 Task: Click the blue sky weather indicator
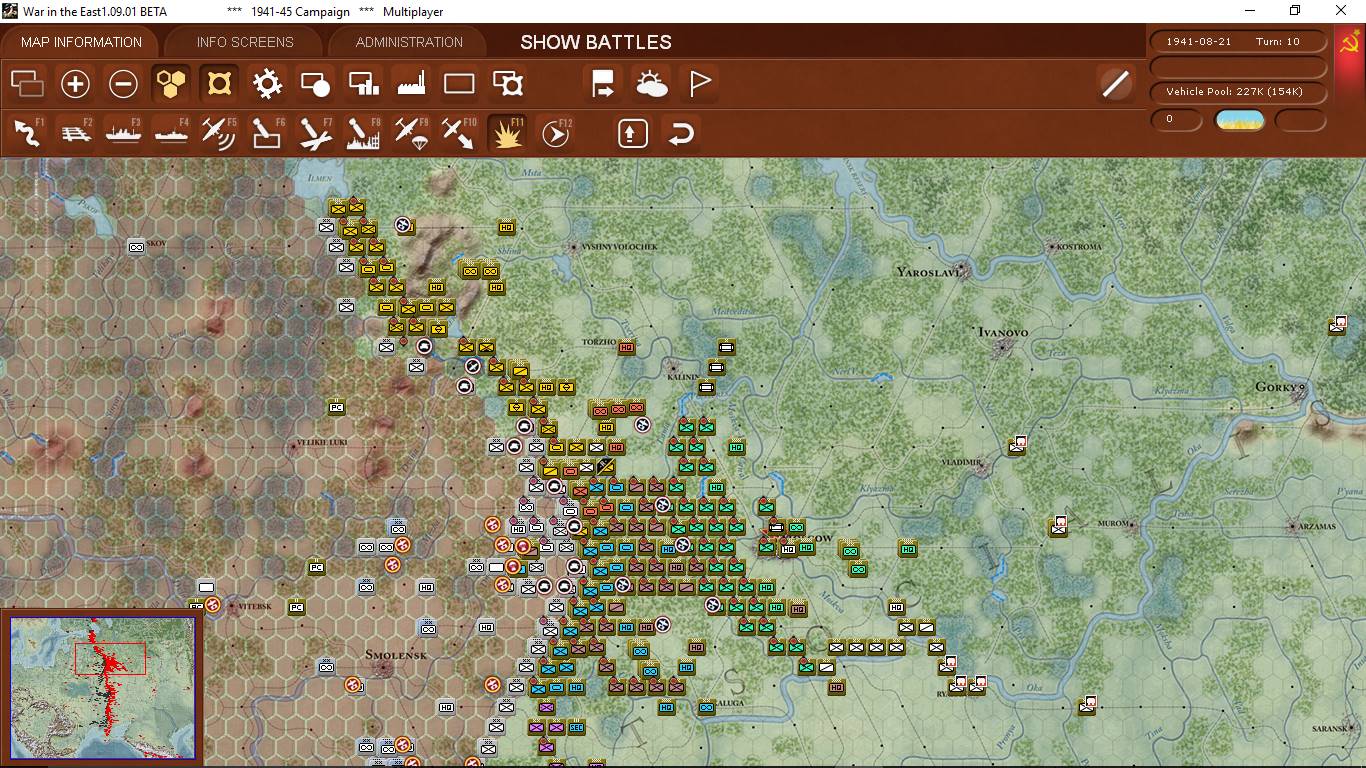click(x=1240, y=121)
